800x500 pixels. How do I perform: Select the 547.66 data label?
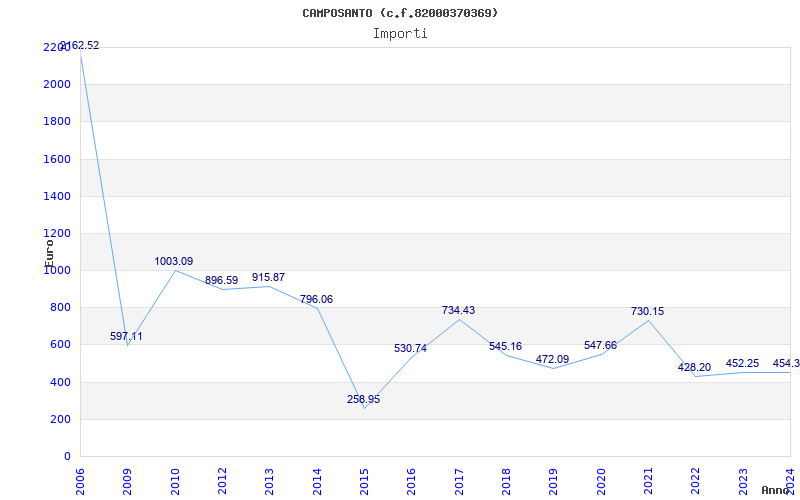pyautogui.click(x=600, y=345)
